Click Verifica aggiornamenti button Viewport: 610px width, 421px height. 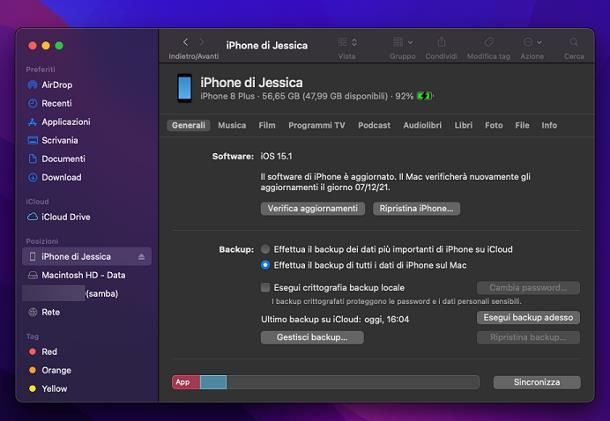tap(313, 209)
